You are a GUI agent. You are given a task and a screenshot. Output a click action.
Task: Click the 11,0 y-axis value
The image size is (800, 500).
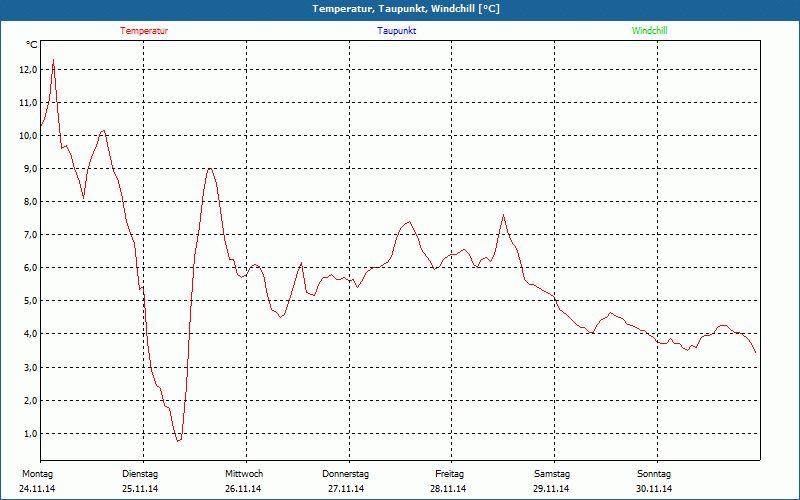(28, 103)
